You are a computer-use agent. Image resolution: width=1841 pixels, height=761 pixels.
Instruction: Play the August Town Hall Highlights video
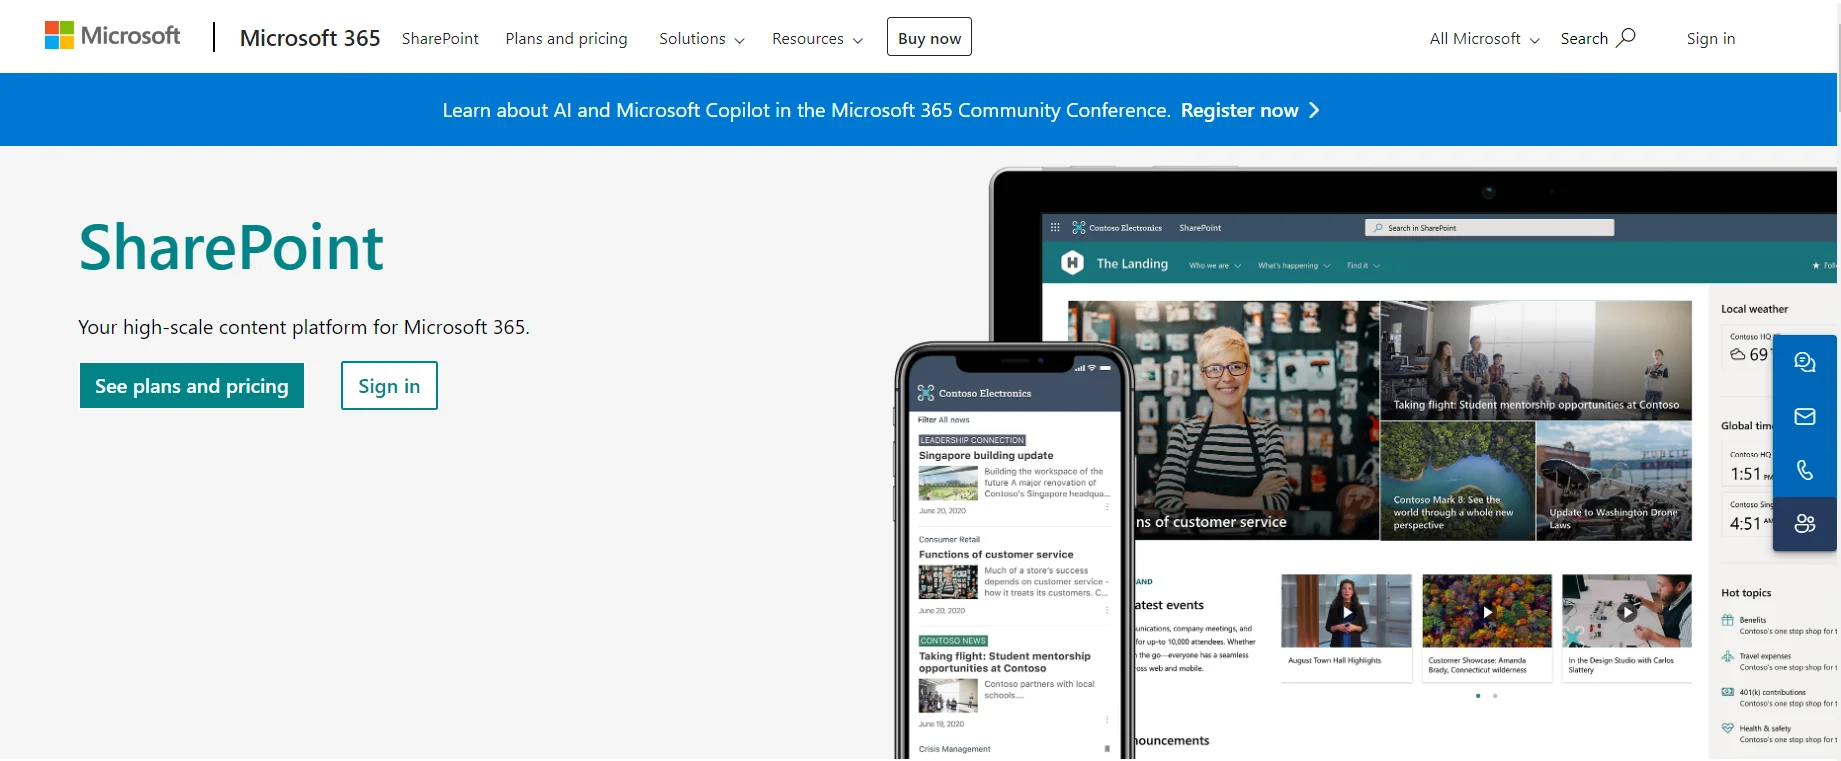[x=1347, y=612]
